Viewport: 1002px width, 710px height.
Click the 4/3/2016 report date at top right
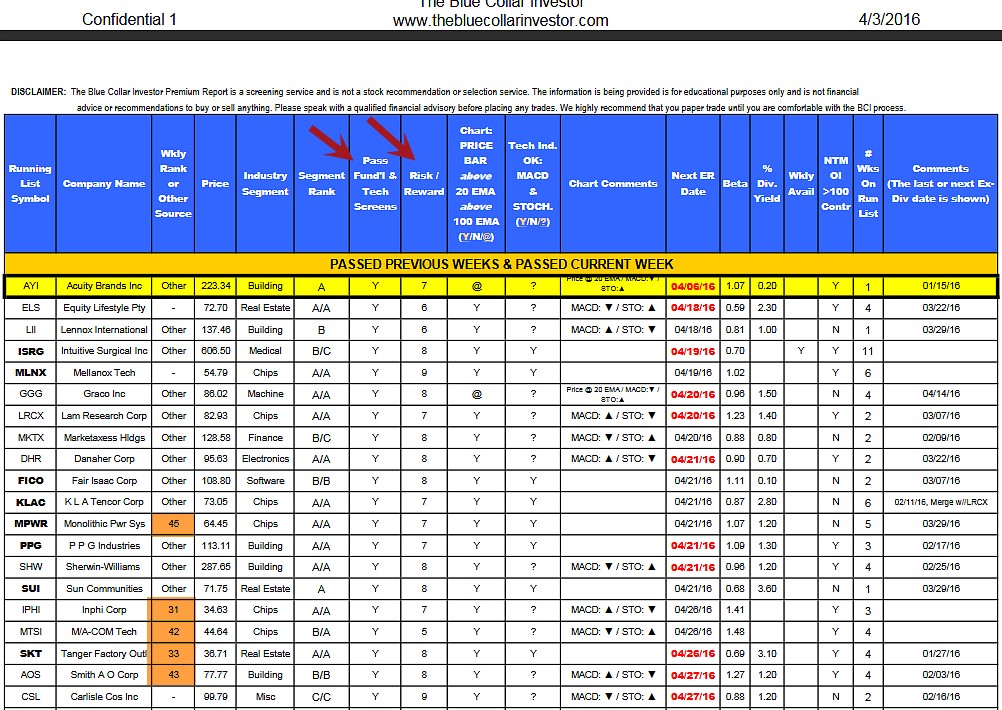click(889, 19)
